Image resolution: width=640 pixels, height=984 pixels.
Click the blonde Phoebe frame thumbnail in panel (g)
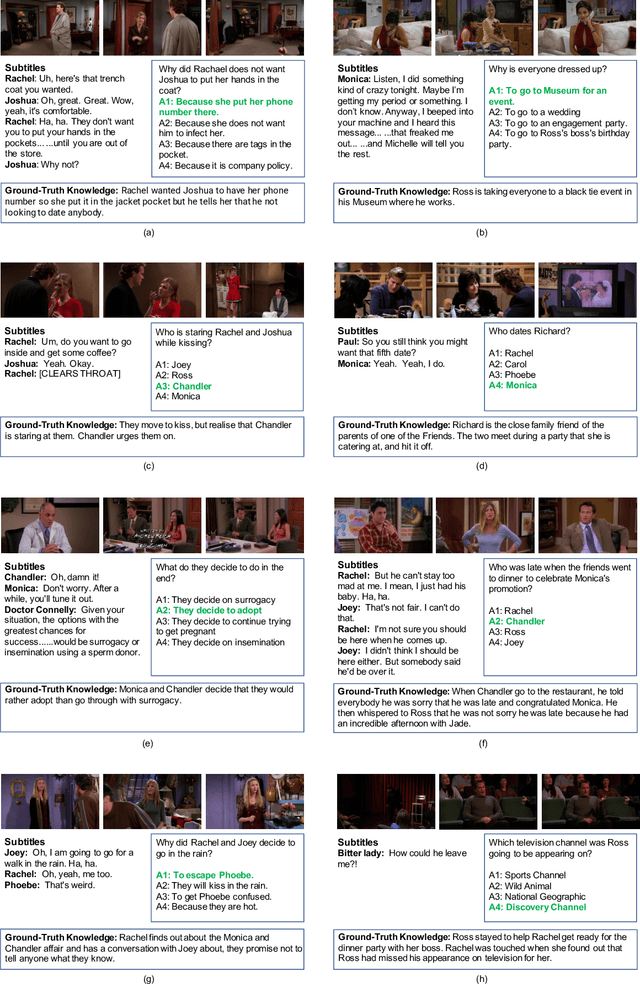pos(254,801)
